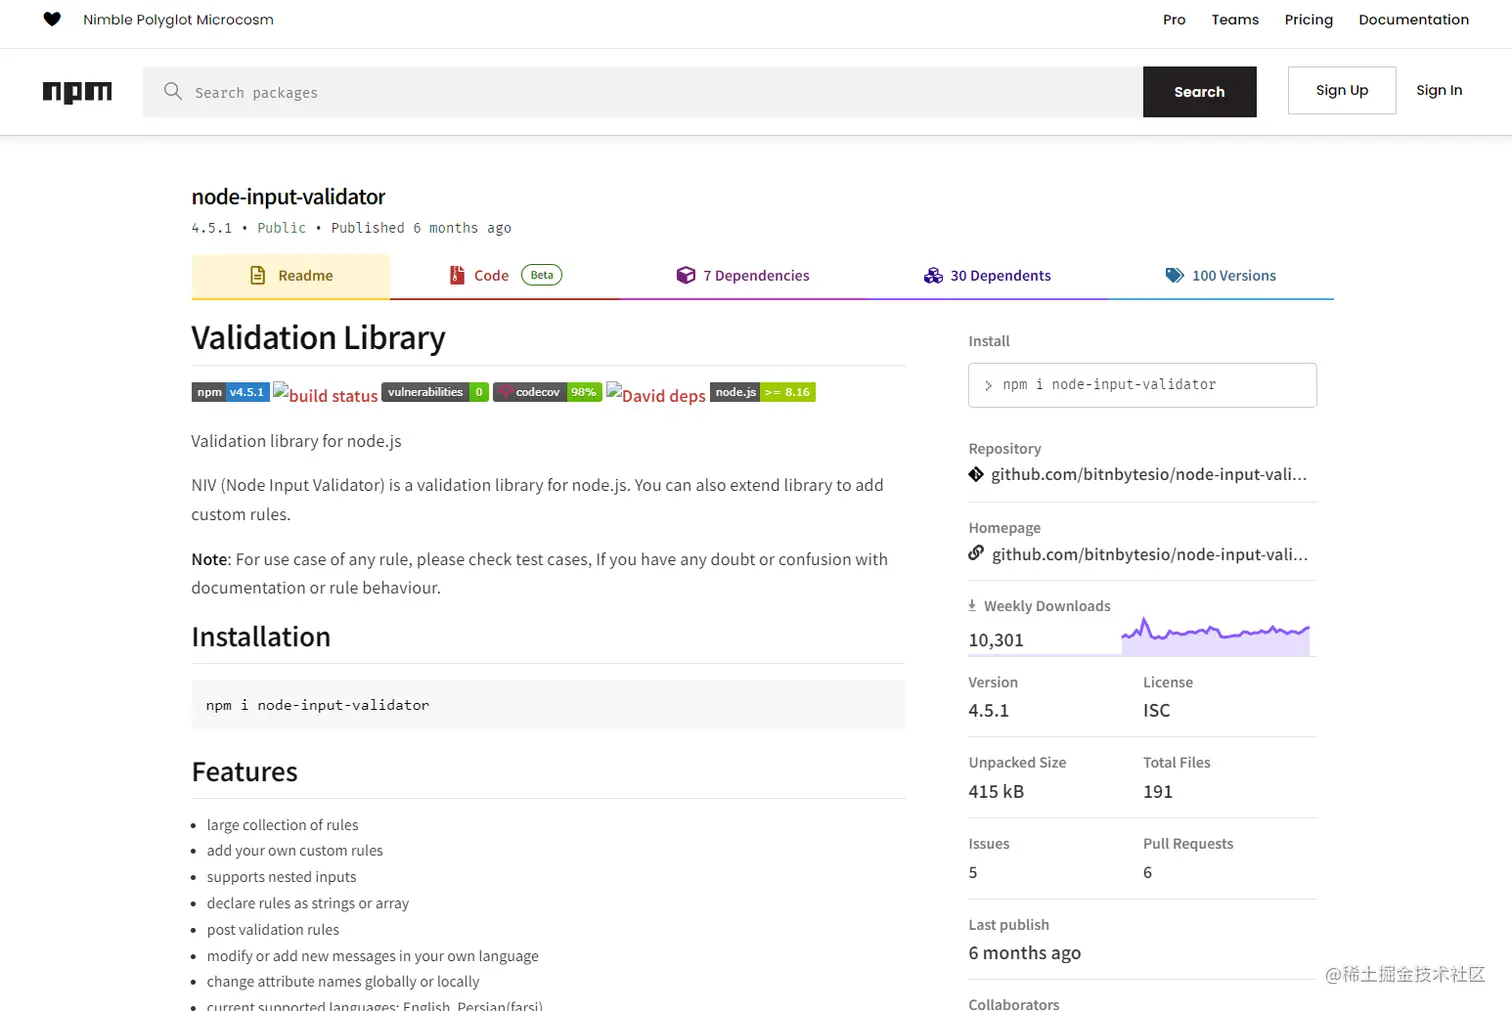Image resolution: width=1512 pixels, height=1011 pixels.
Task: Open the build status badge
Action: click(325, 394)
